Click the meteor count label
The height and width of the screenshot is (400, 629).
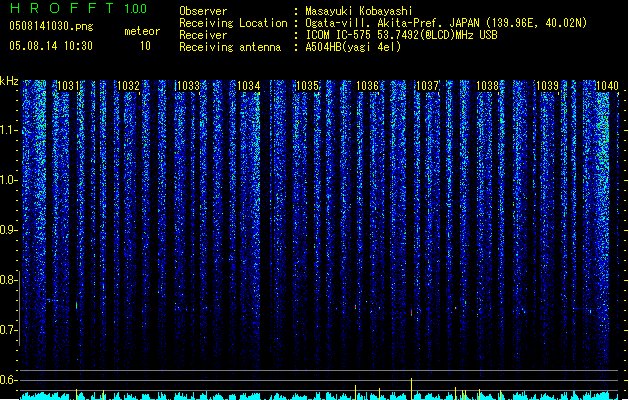click(x=142, y=31)
